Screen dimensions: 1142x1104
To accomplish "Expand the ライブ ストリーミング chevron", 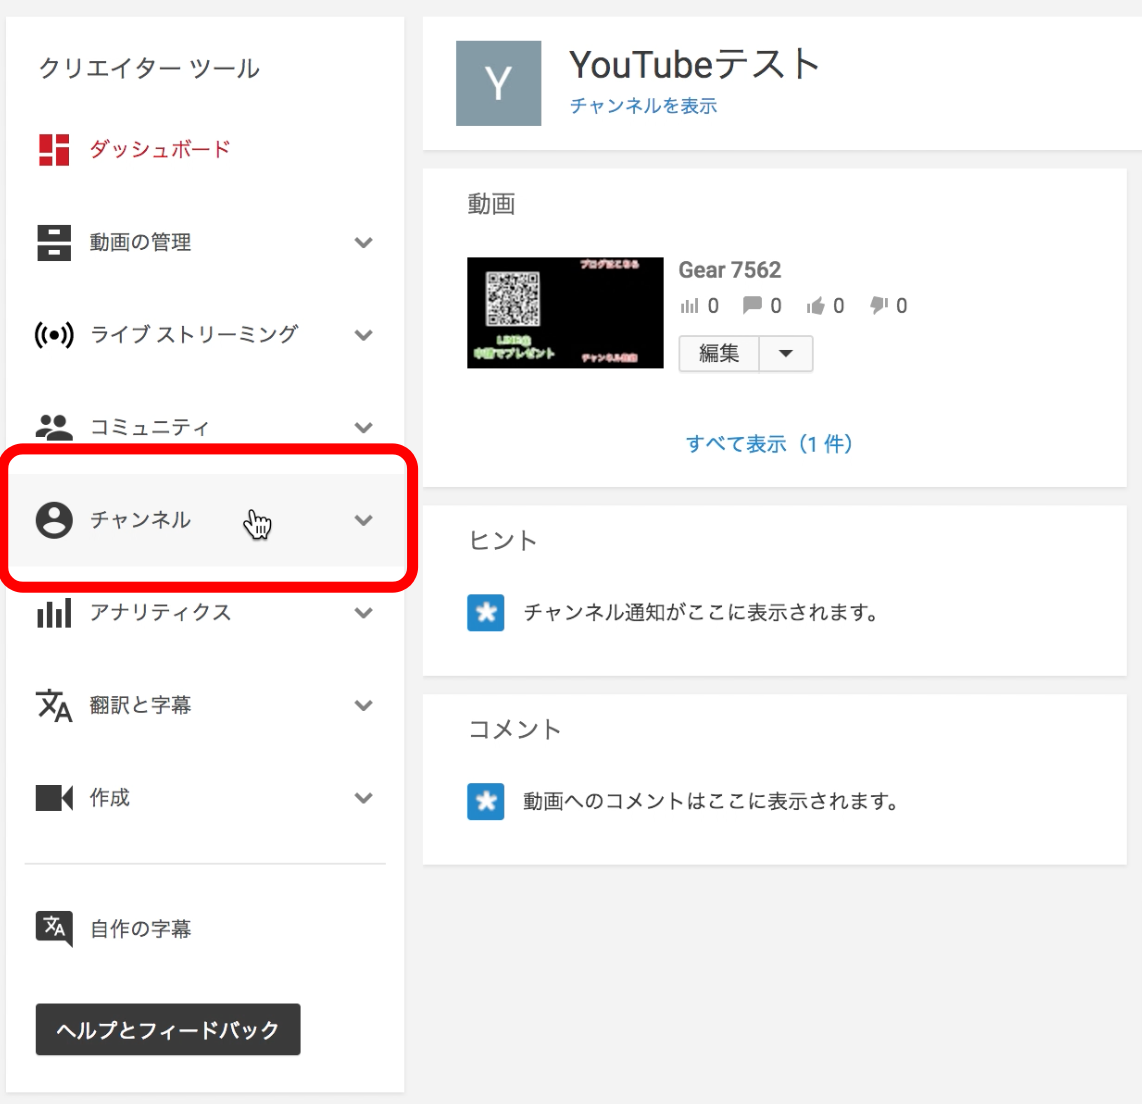I will tap(363, 335).
